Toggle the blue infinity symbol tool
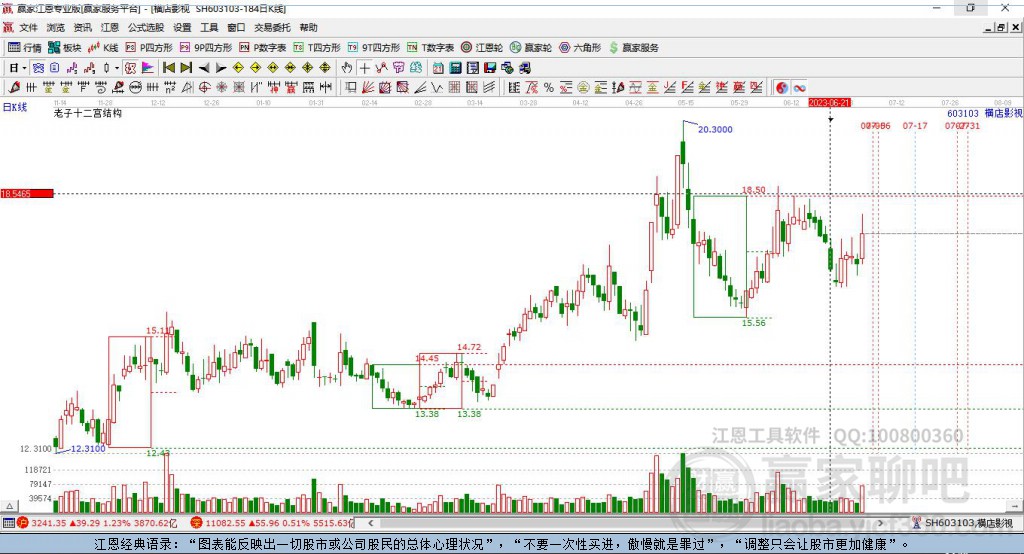 click(799, 88)
